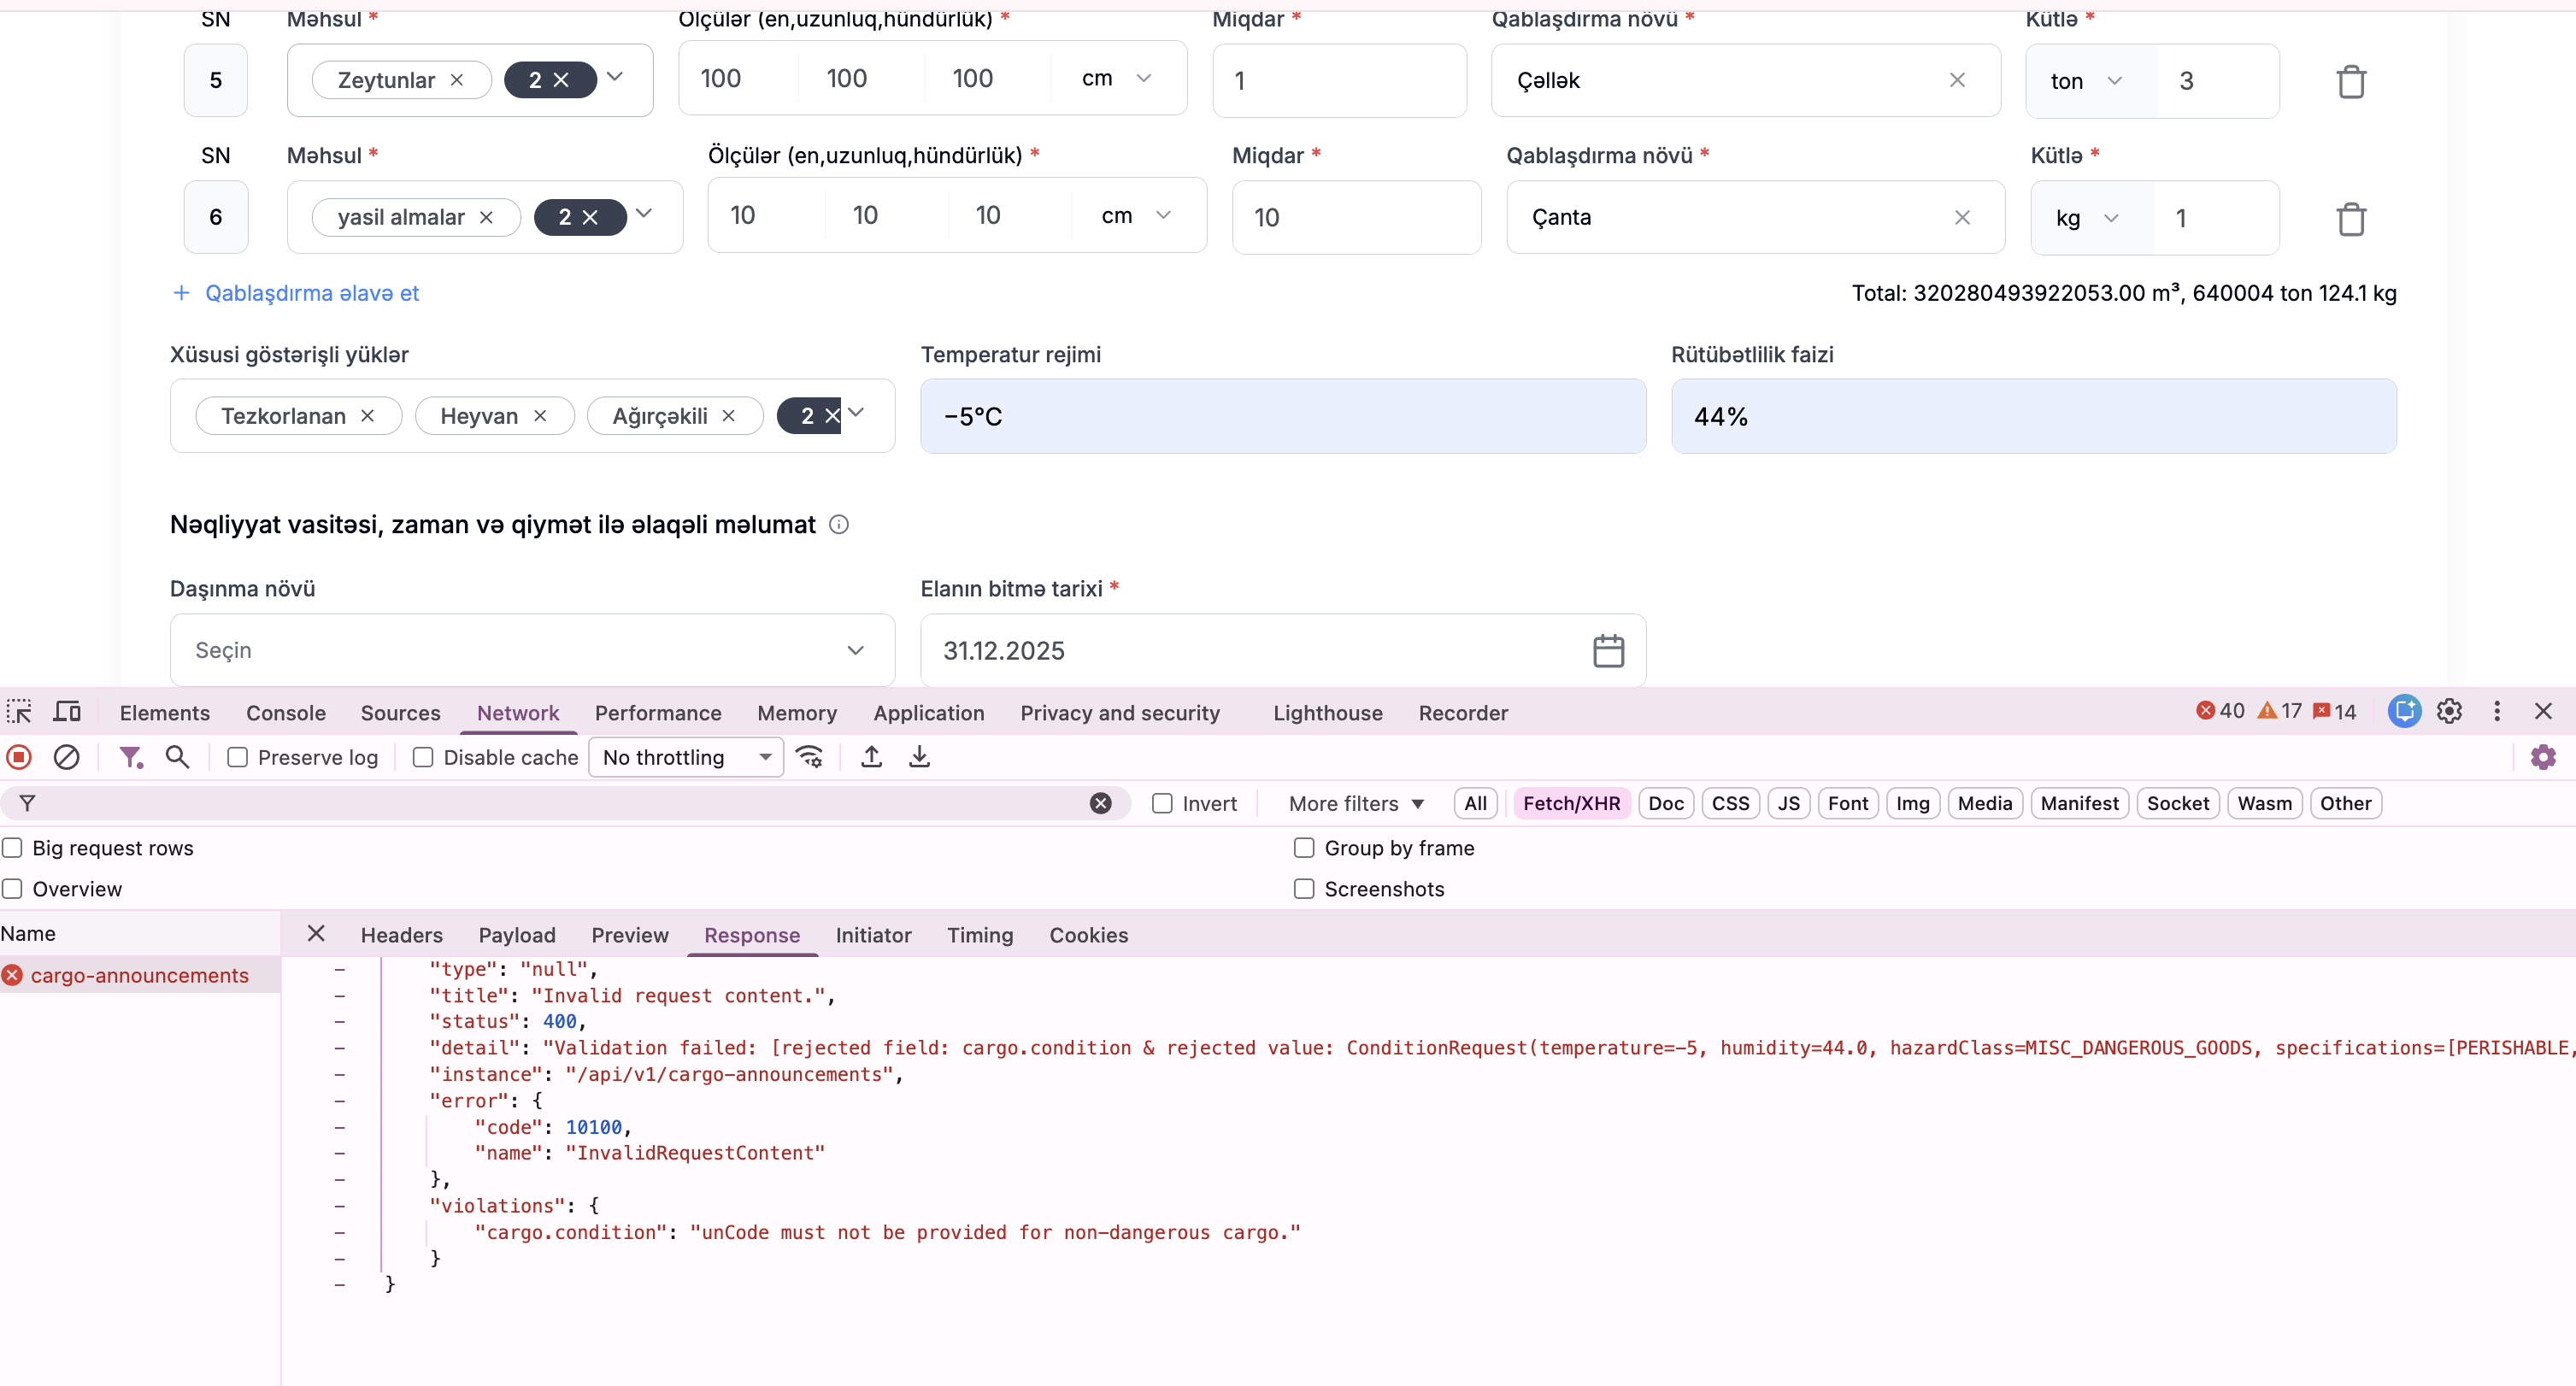Clear the Çəllək packaging type
2576x1386 pixels.
tap(1957, 80)
